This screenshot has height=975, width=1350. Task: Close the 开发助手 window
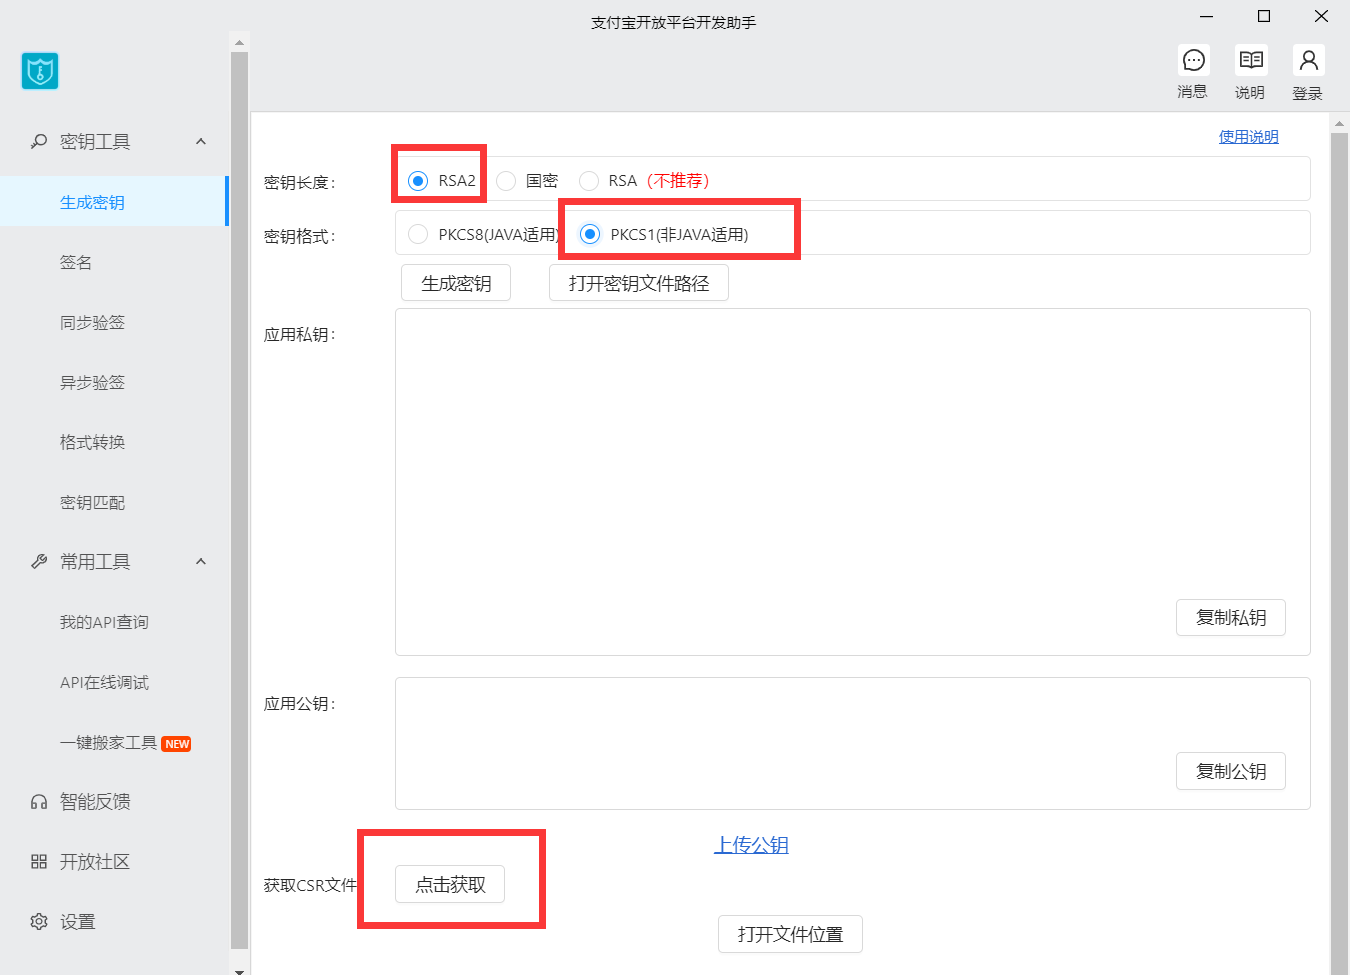click(x=1321, y=16)
